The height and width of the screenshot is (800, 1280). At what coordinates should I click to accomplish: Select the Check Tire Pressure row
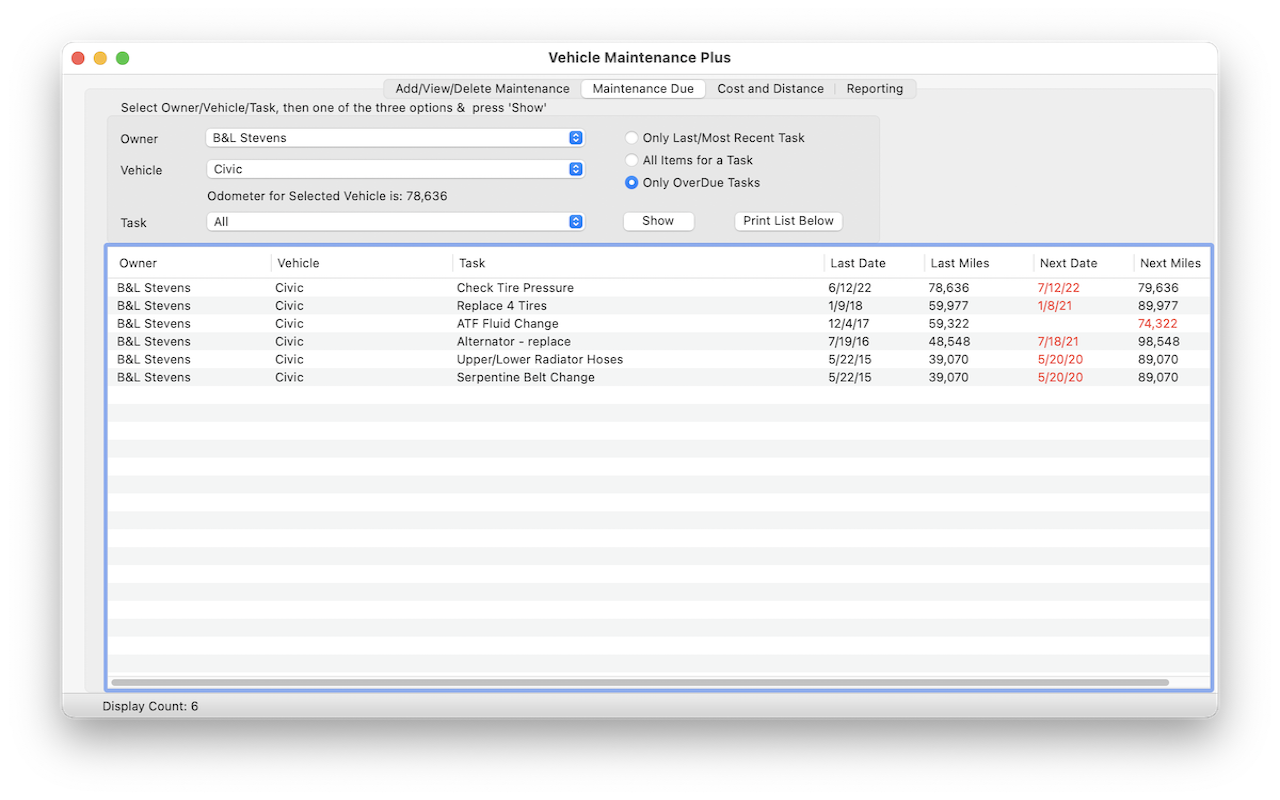tap(515, 288)
